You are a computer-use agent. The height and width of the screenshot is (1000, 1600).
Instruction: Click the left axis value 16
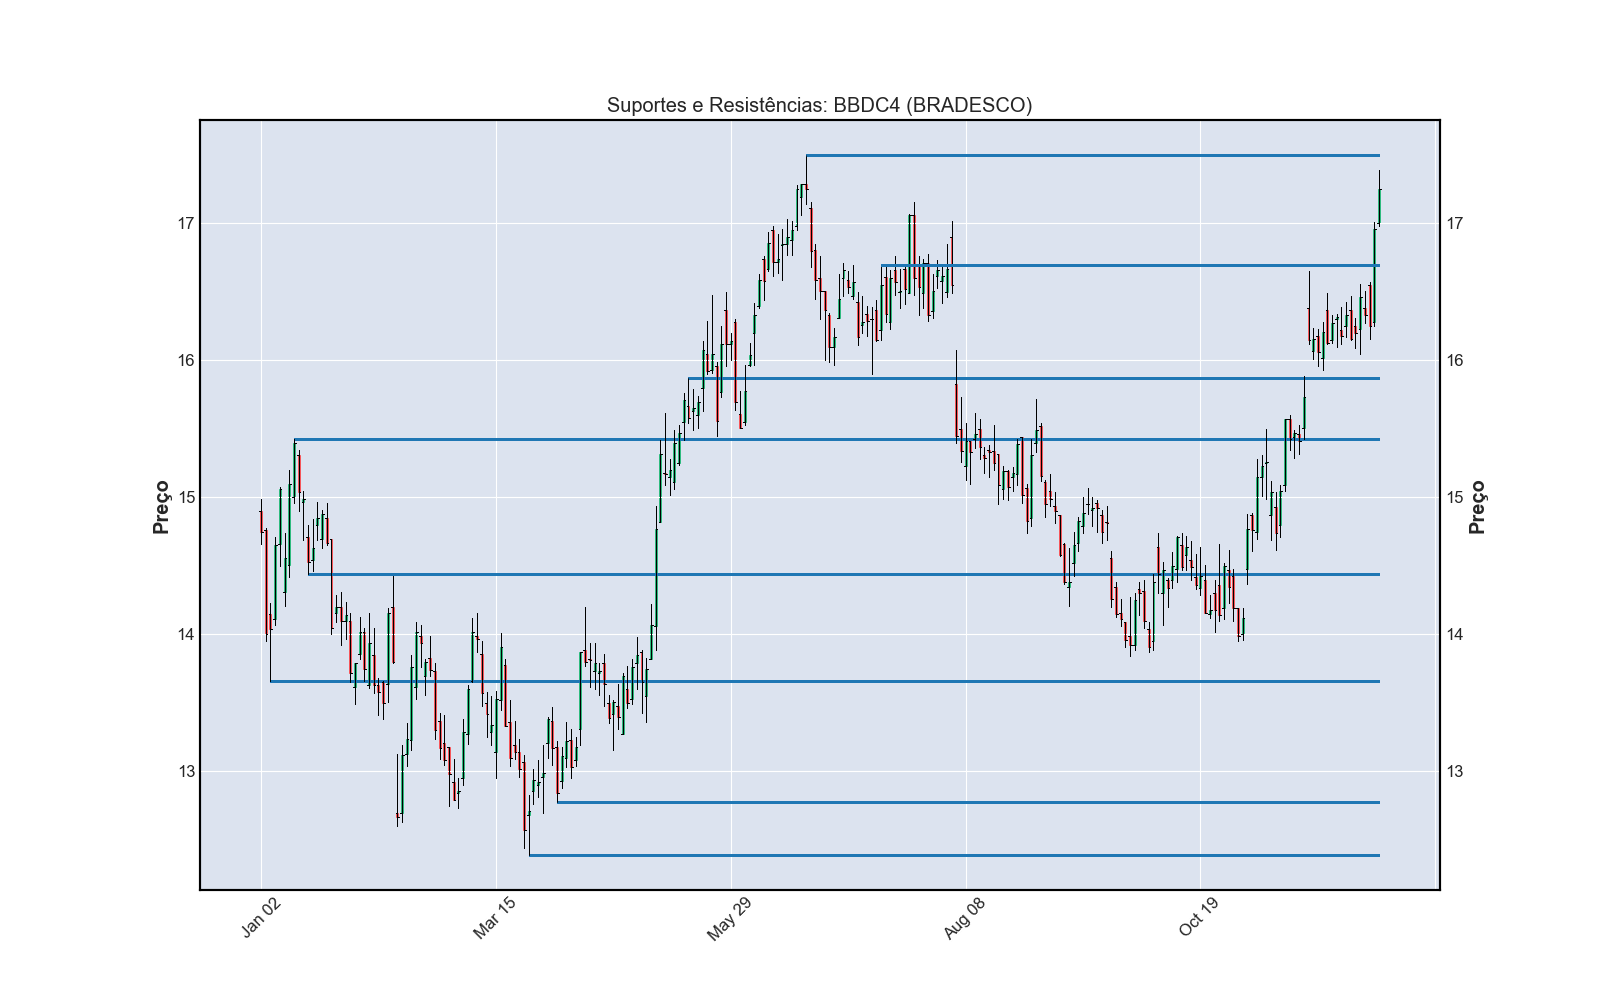tap(186, 361)
